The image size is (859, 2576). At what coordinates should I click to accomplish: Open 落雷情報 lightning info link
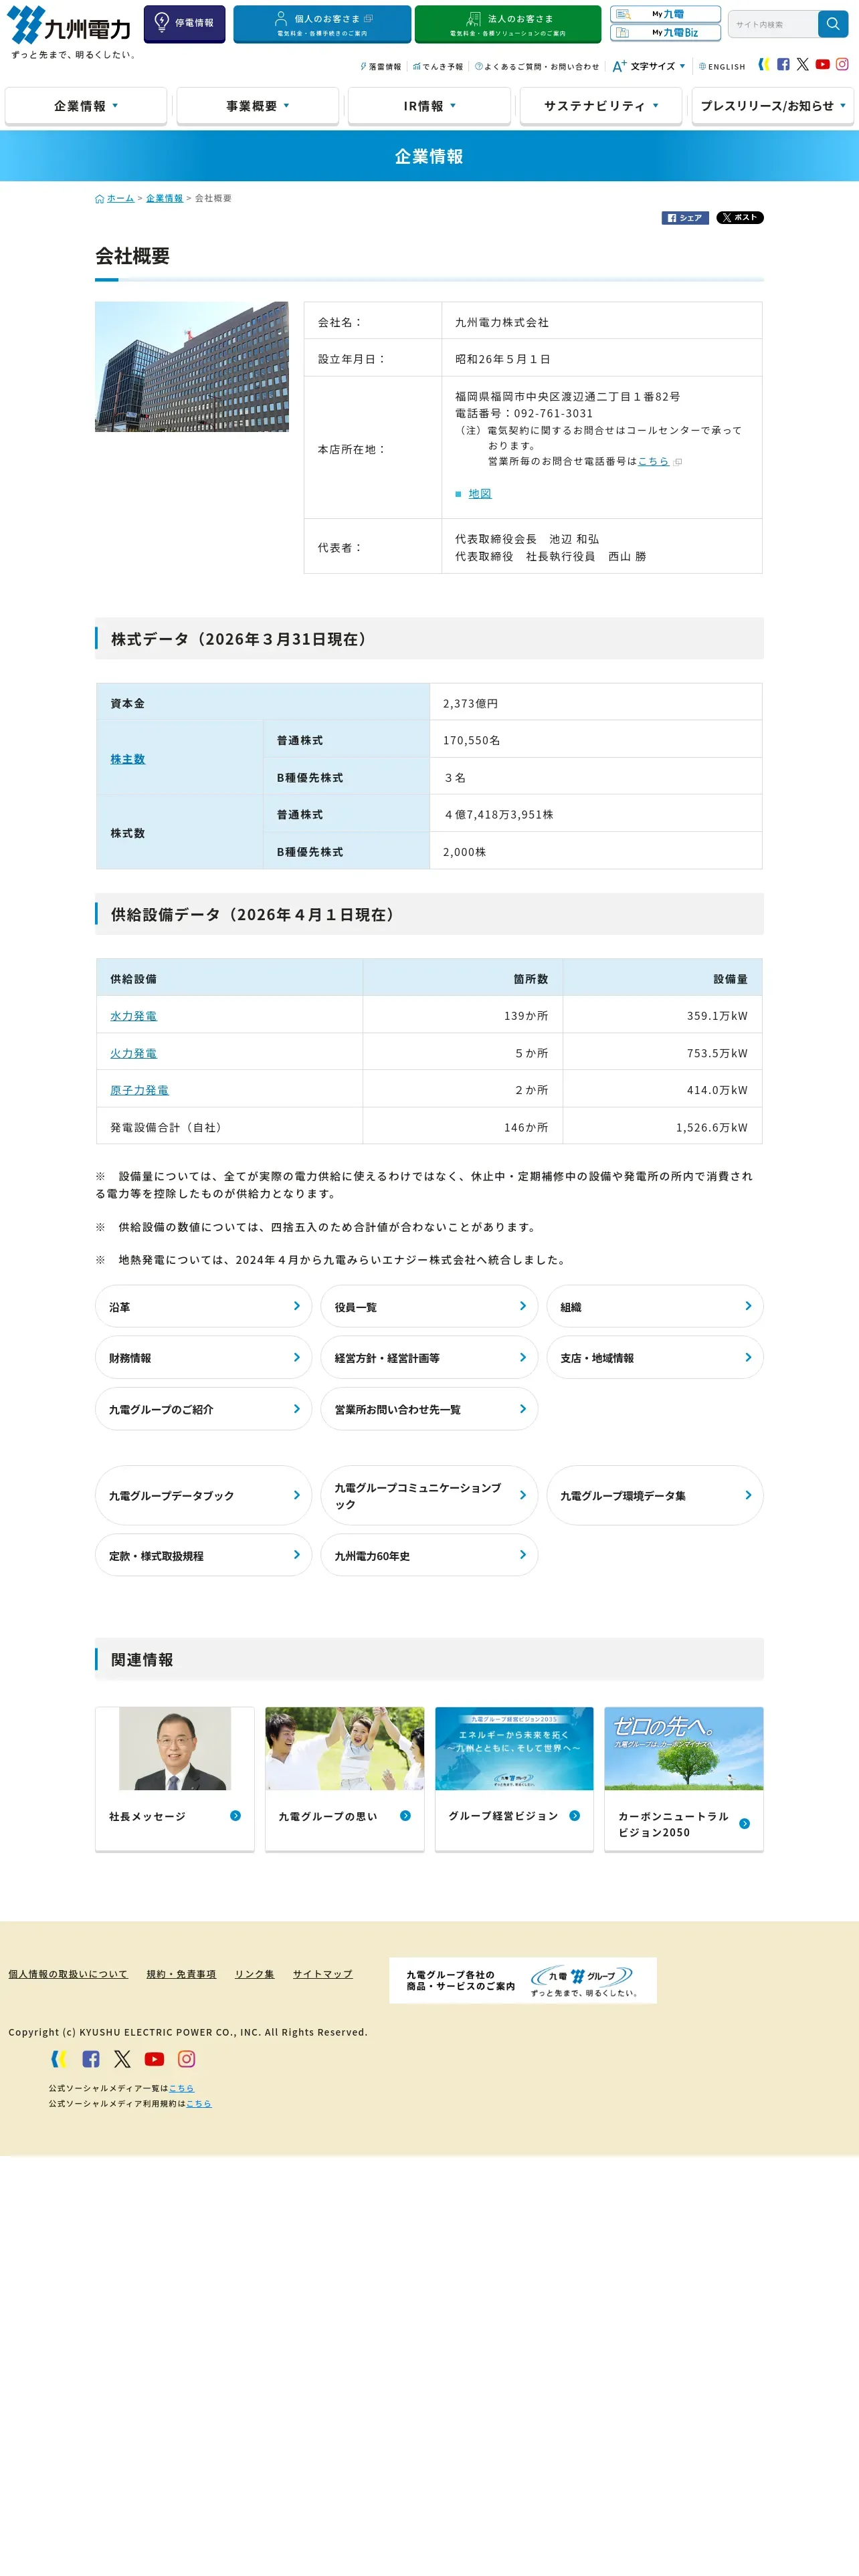pyautogui.click(x=381, y=67)
